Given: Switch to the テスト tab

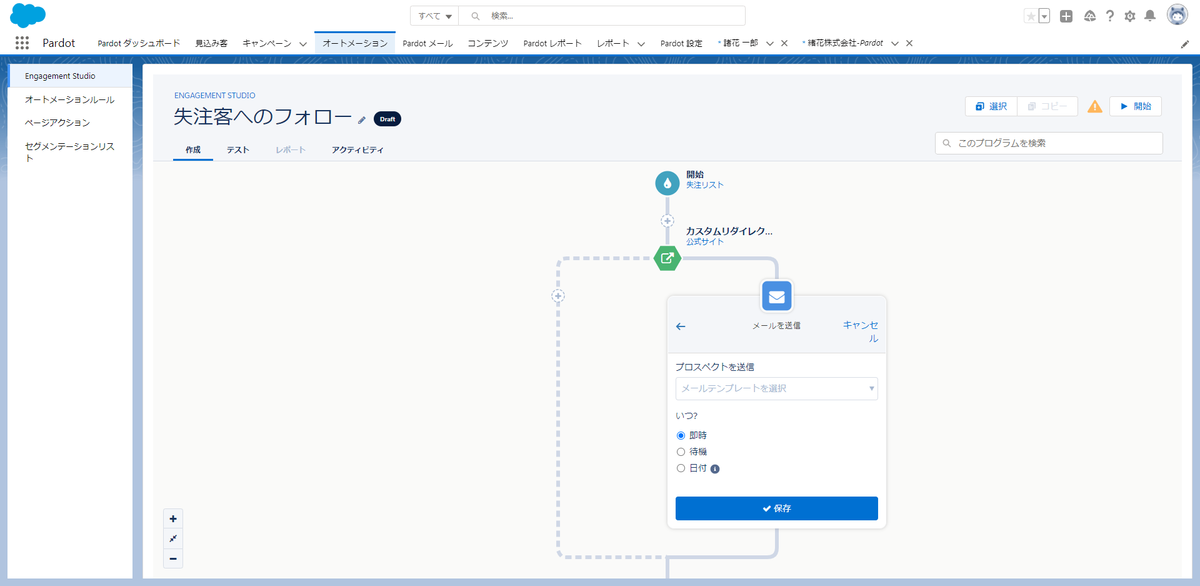Looking at the screenshot, I should (238, 150).
